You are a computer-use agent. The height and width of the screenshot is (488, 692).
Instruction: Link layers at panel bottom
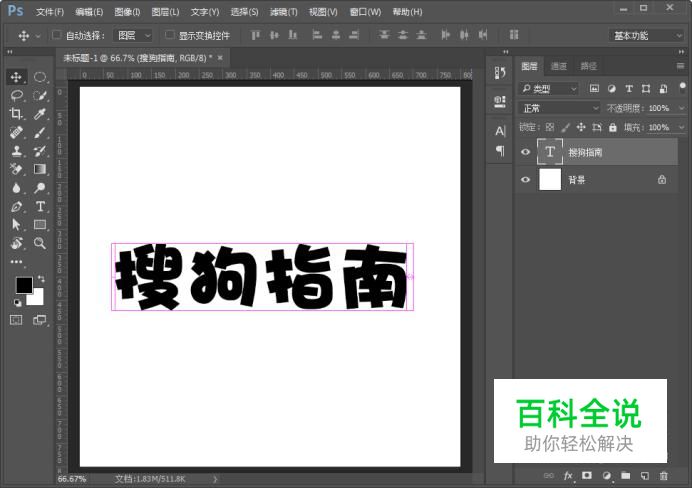tap(549, 476)
